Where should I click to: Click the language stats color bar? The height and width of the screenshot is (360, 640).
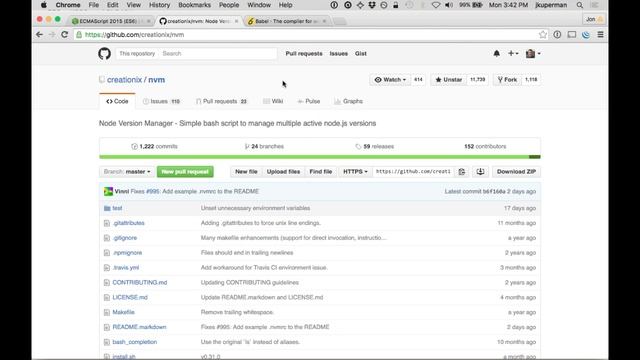(320, 157)
